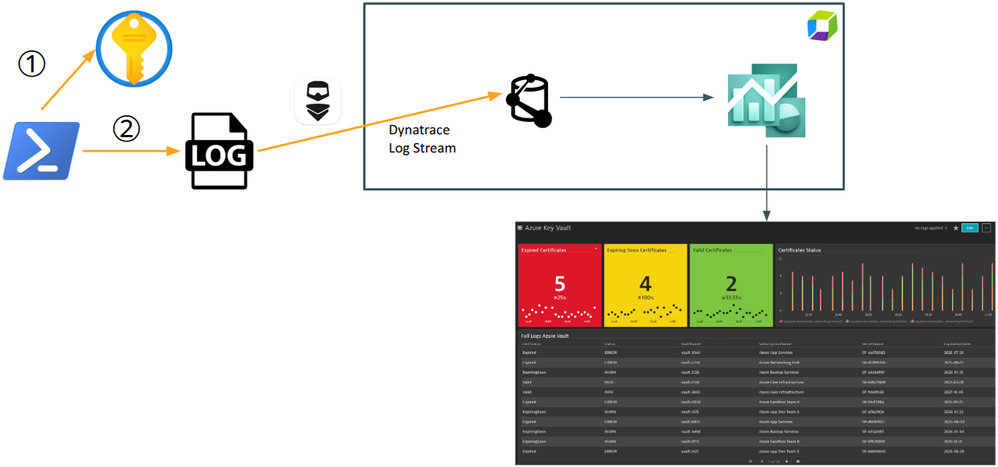The image size is (998, 467).
Task: Click the 'Certificates Status' chart title
Action: (x=799, y=250)
